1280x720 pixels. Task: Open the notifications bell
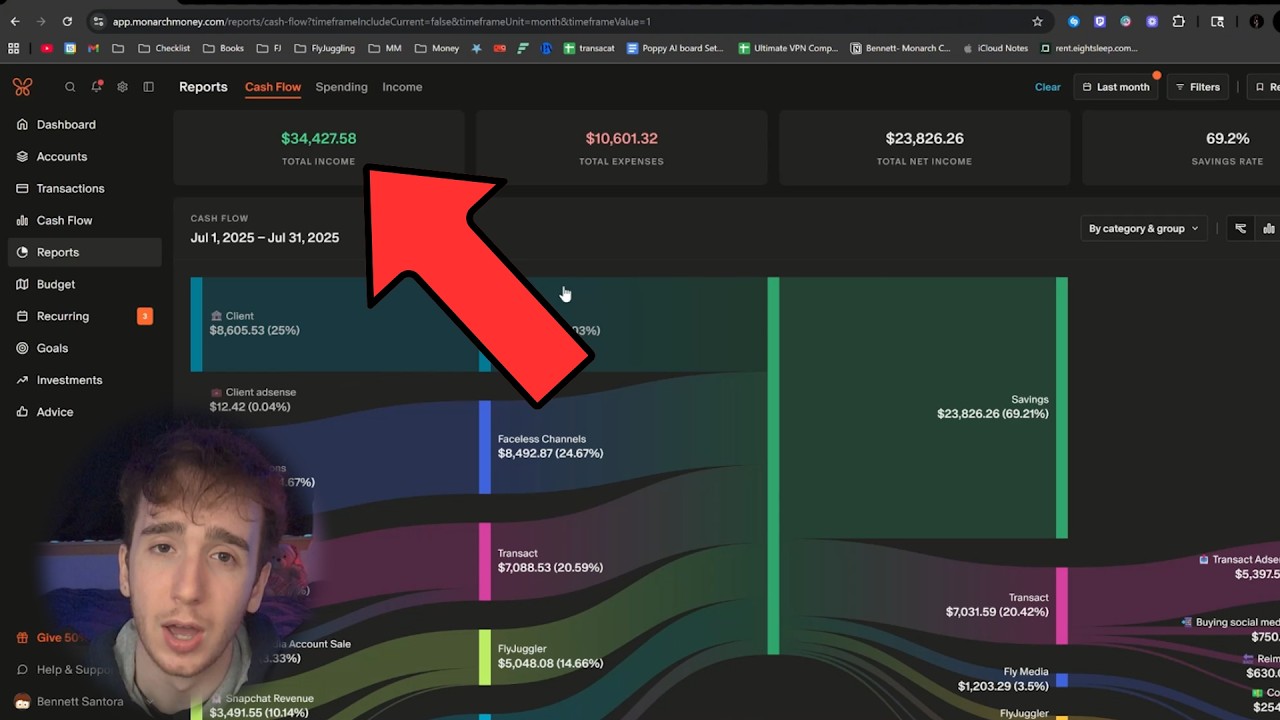96,87
